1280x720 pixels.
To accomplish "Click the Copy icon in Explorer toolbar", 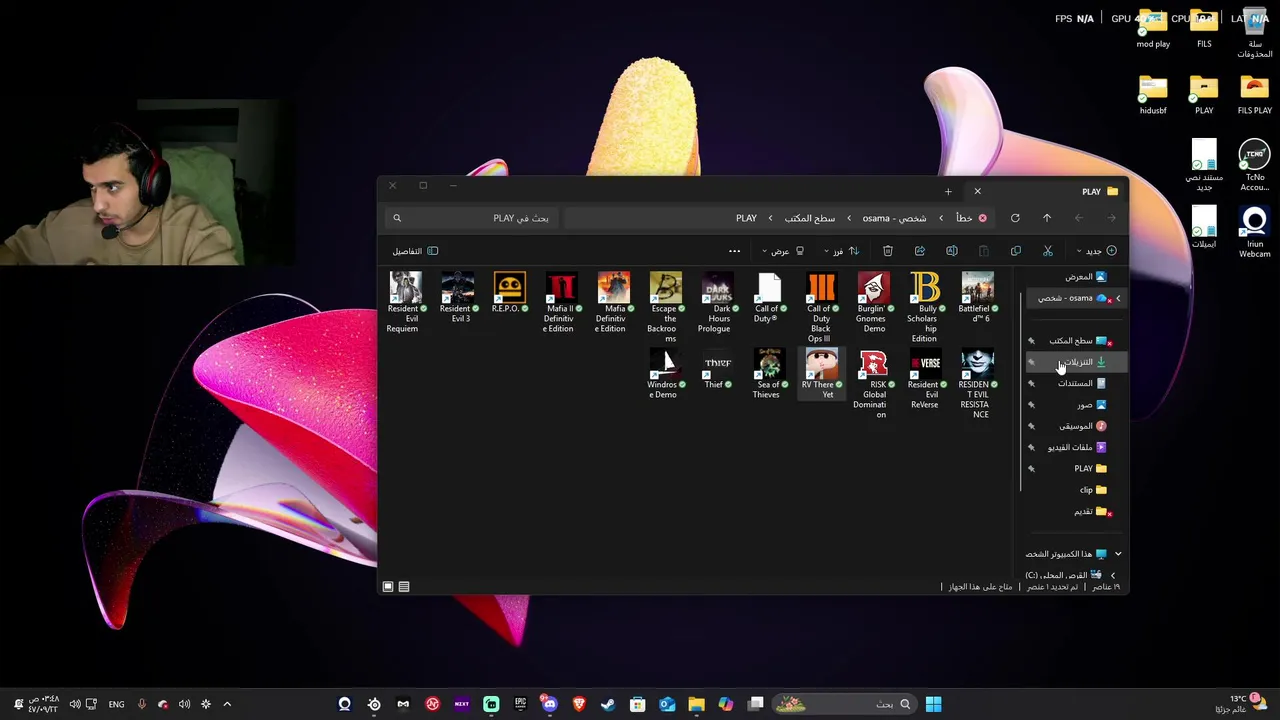I will coord(1016,251).
